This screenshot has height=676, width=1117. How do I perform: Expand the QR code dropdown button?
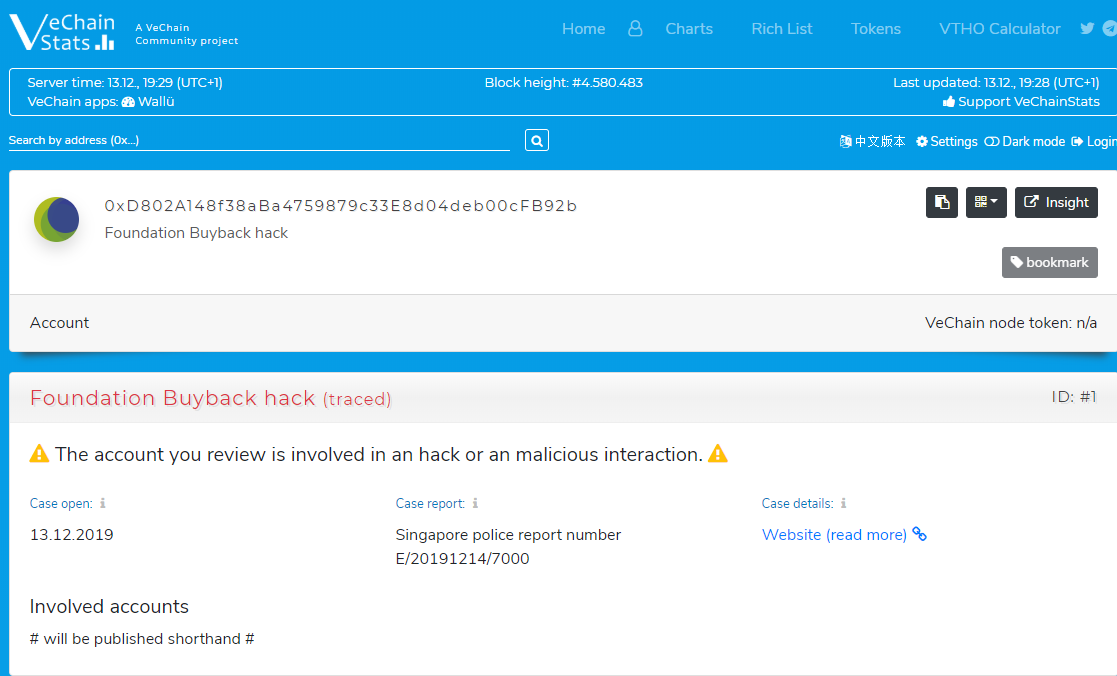tap(986, 202)
